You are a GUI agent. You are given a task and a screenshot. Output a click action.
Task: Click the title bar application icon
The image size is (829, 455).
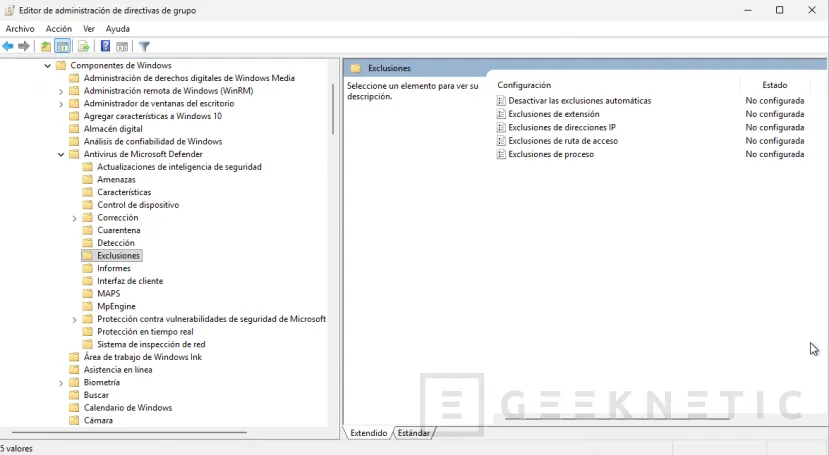(10, 11)
